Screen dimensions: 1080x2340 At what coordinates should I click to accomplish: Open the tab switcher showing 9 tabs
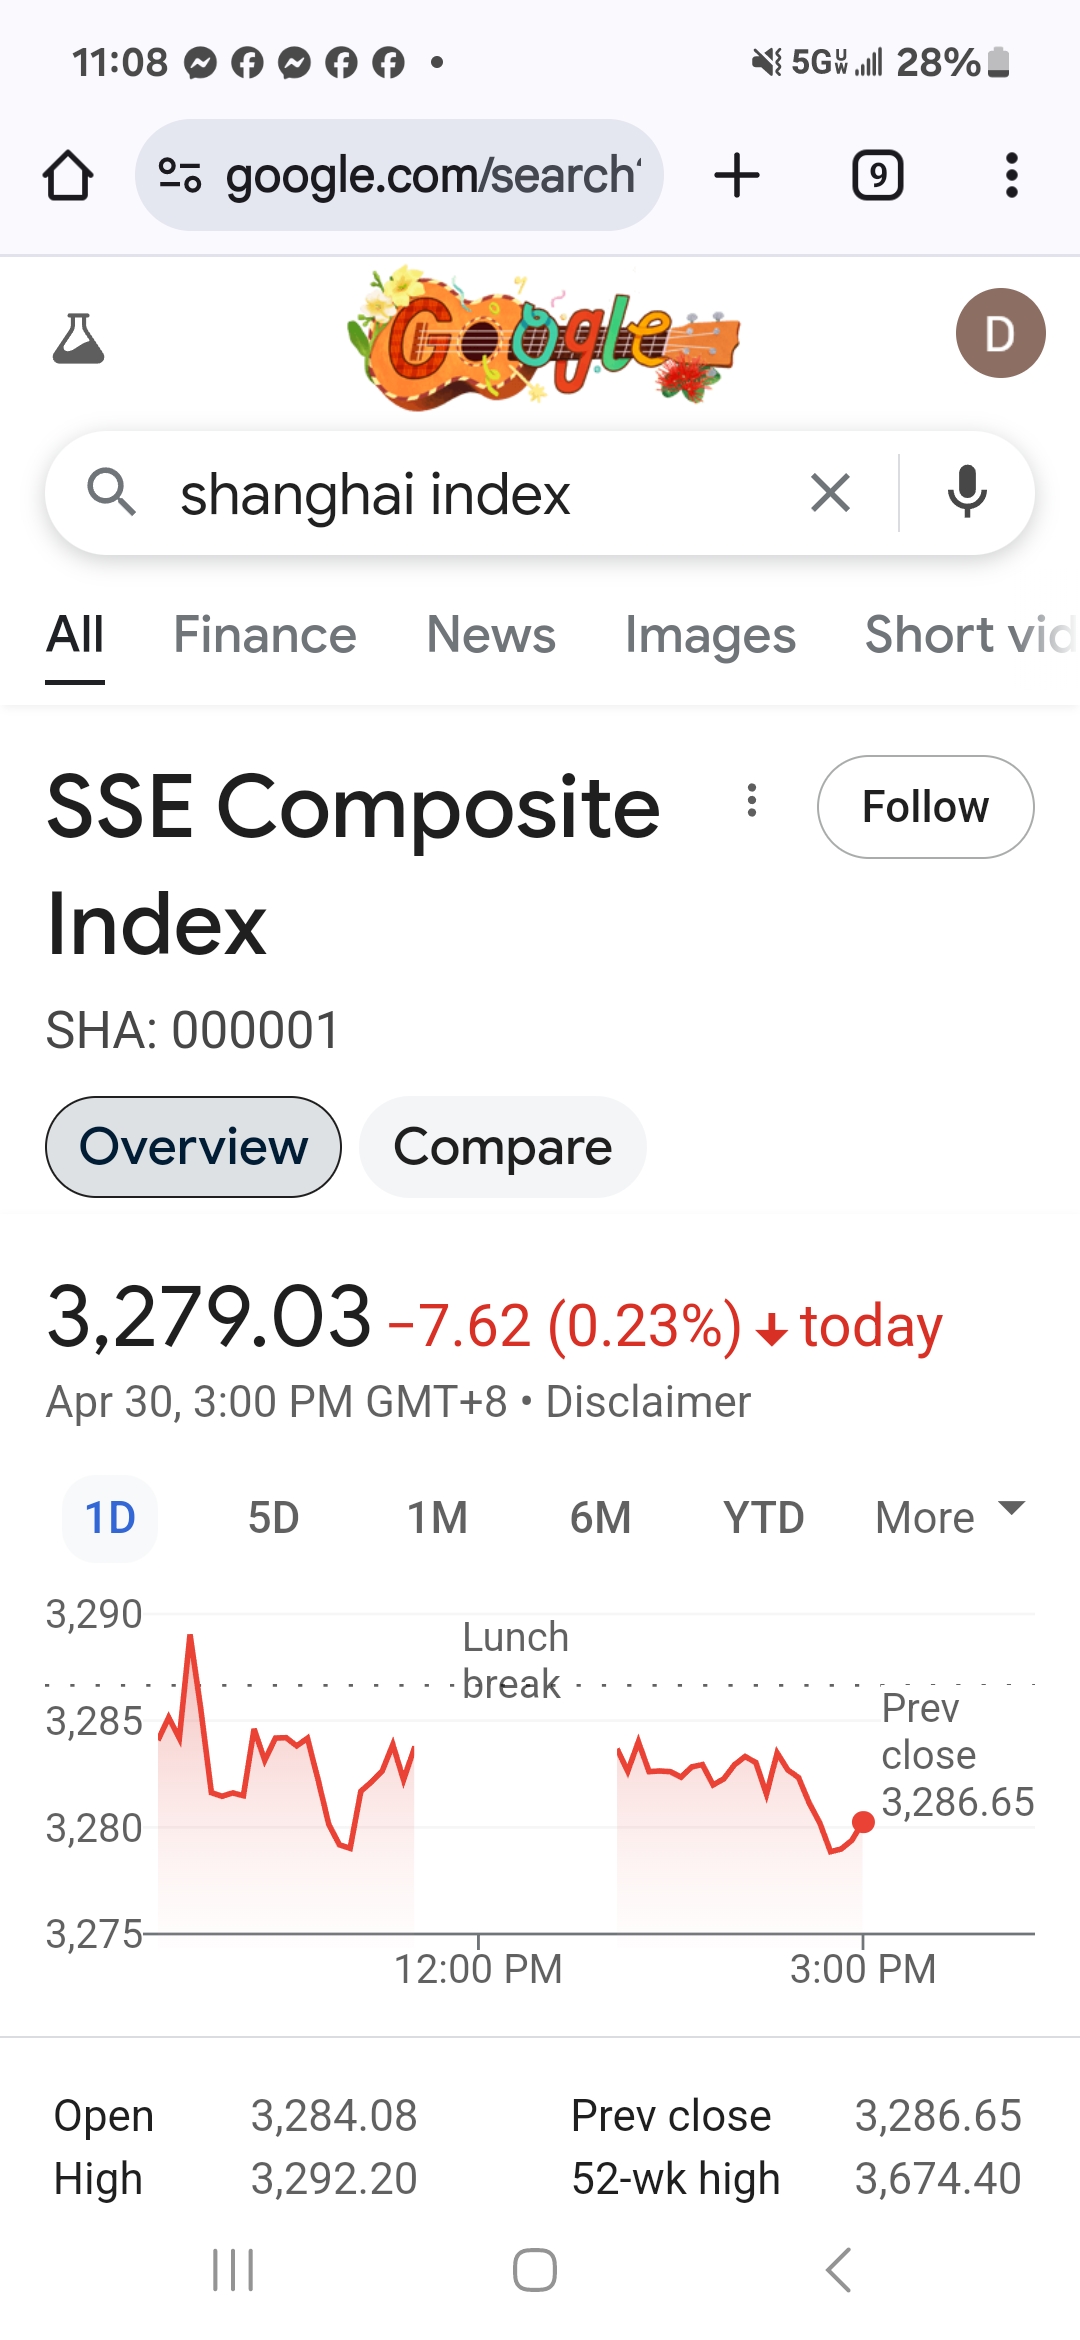tap(877, 176)
